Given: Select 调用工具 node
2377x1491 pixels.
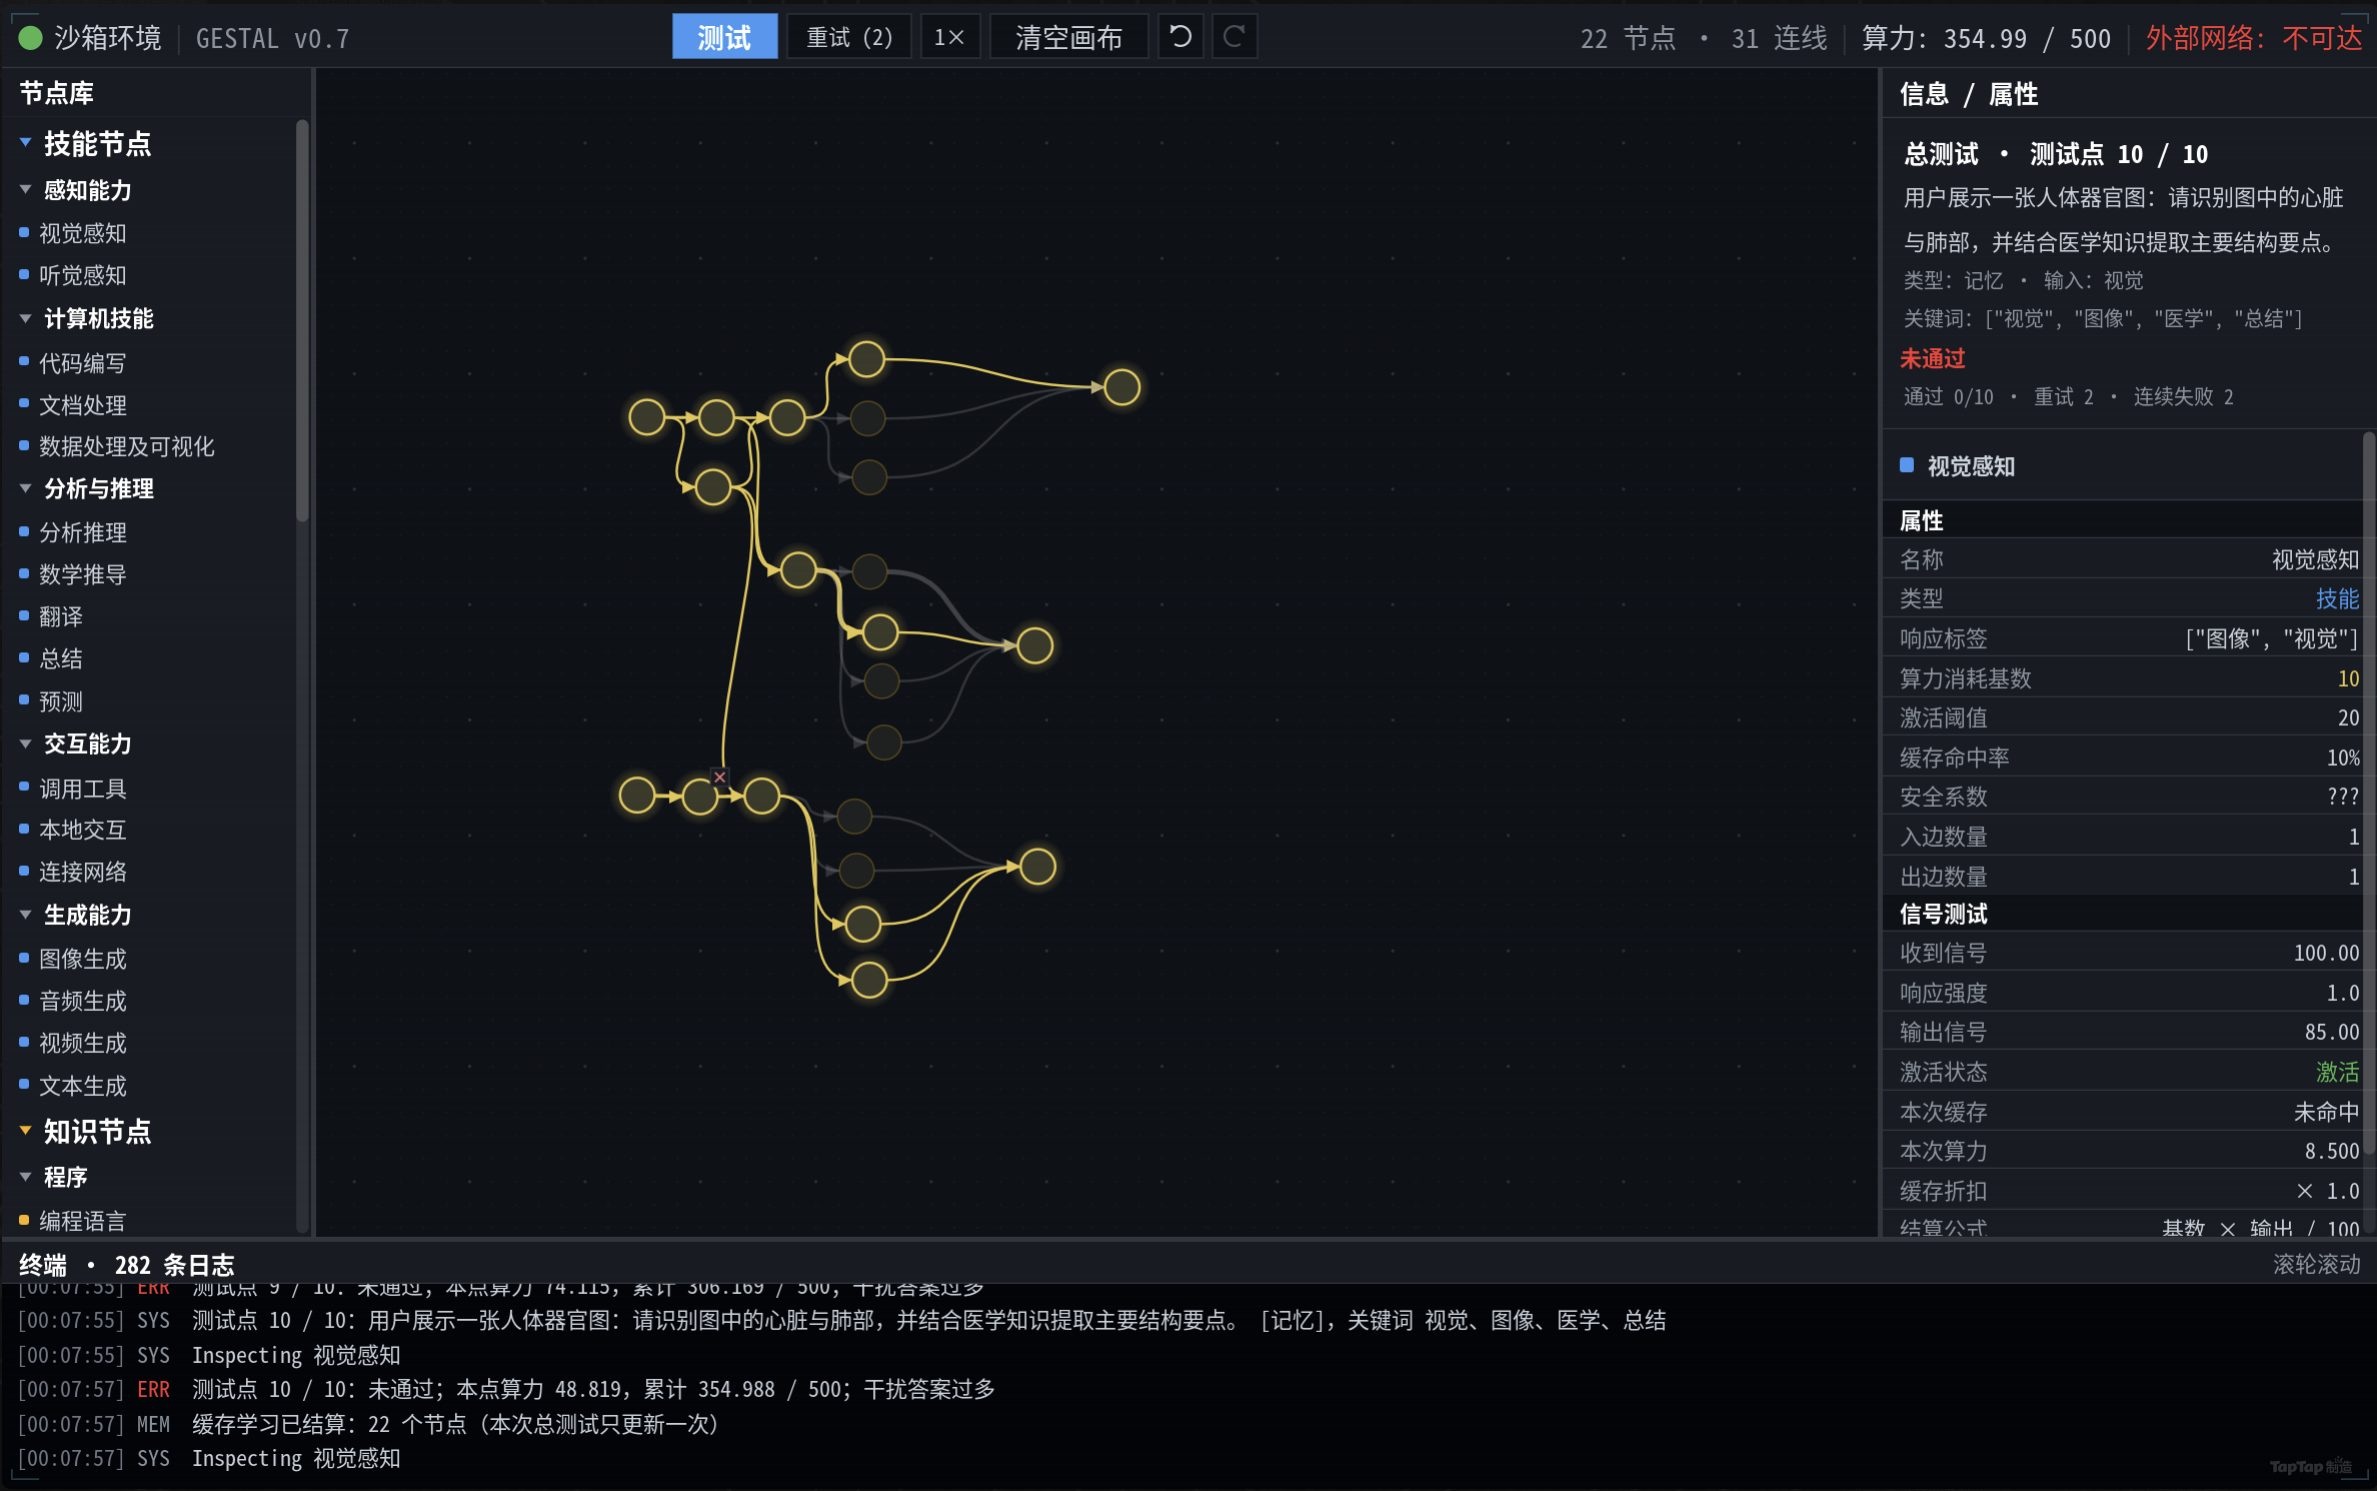Looking at the screenshot, I should click(82, 789).
